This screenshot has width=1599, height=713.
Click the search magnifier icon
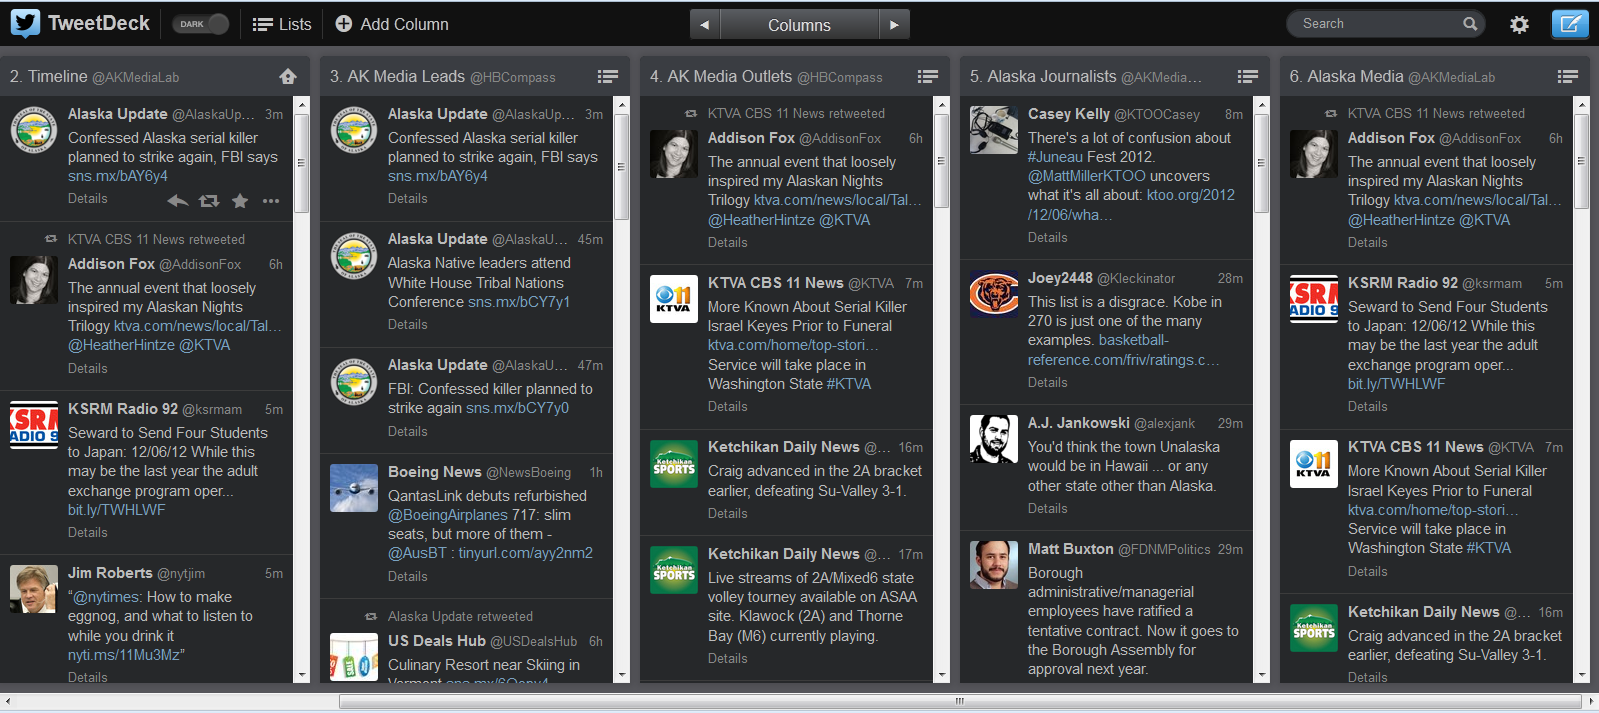(1470, 24)
